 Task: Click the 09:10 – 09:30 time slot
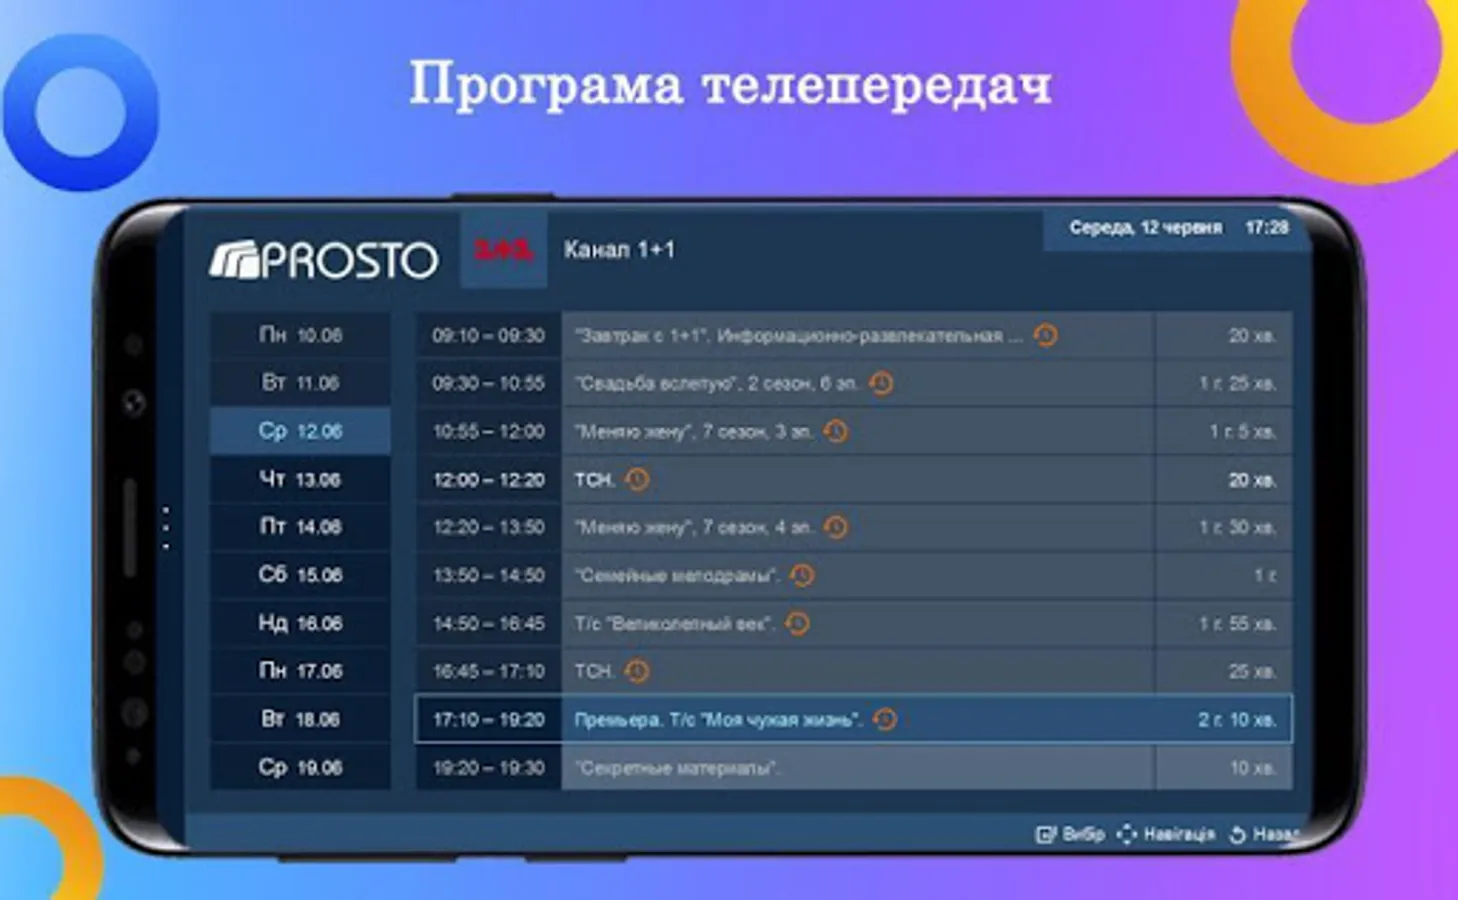pos(489,335)
